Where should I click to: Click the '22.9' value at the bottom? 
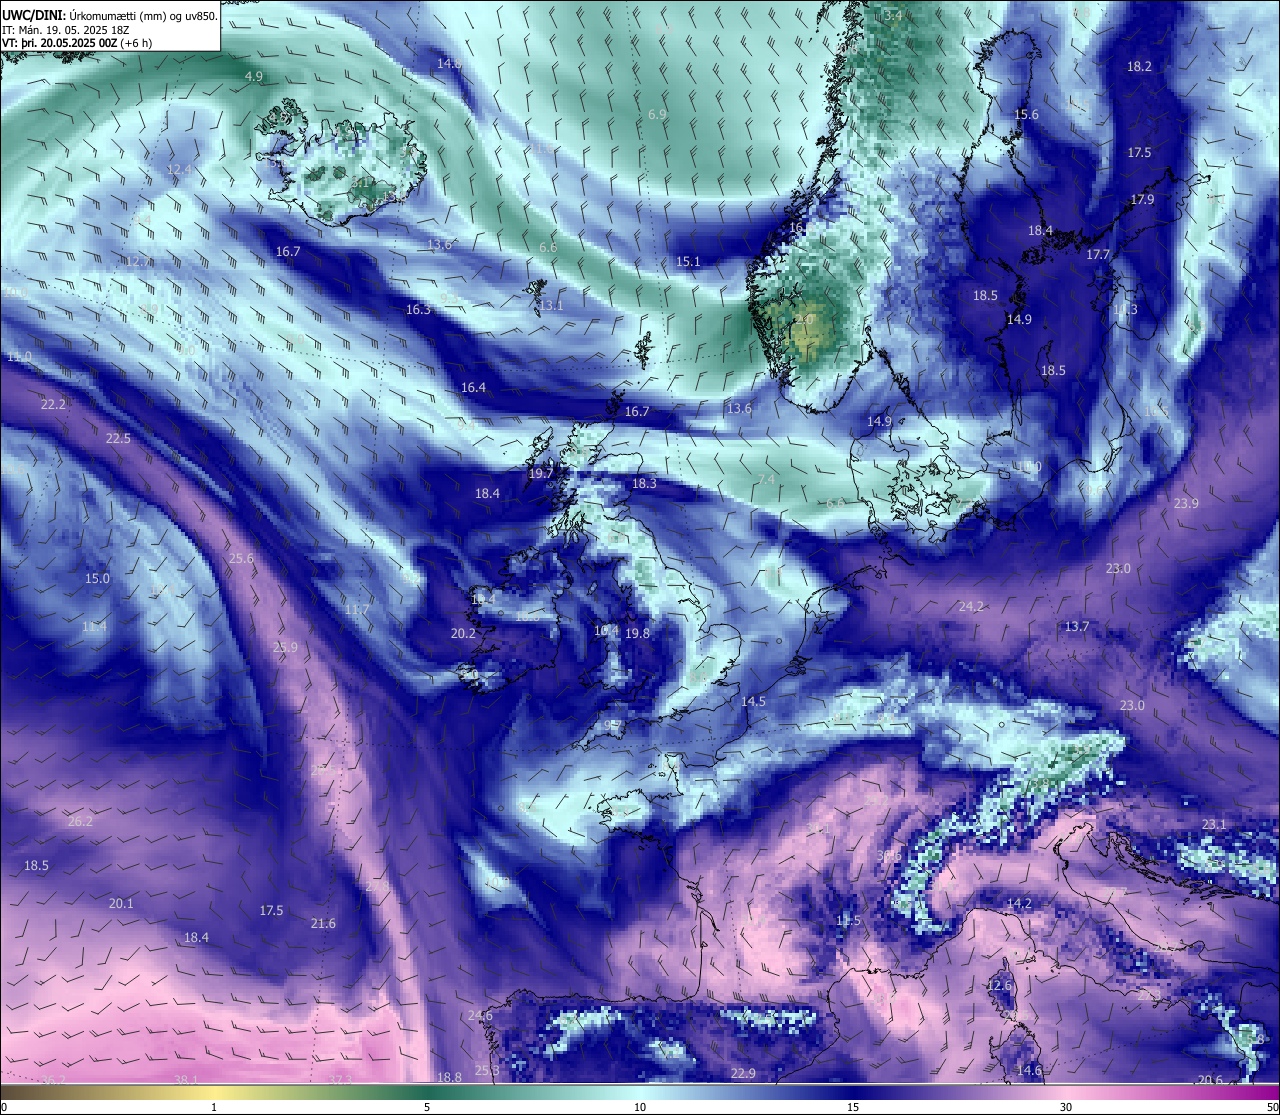pyautogui.click(x=743, y=1074)
